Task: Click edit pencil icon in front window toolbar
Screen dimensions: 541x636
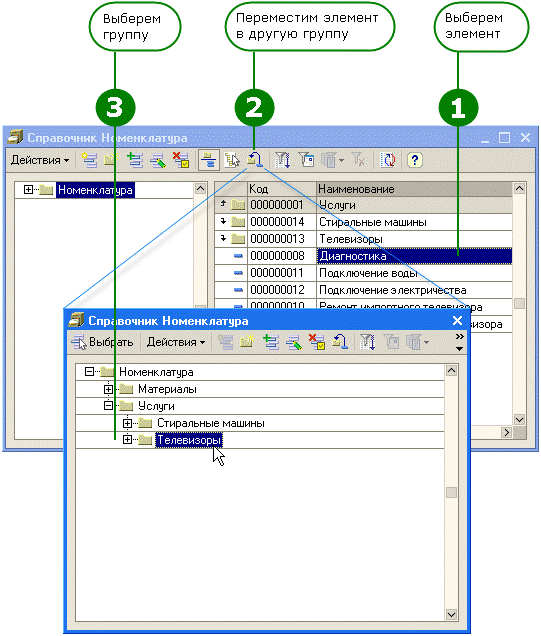Action: click(294, 342)
